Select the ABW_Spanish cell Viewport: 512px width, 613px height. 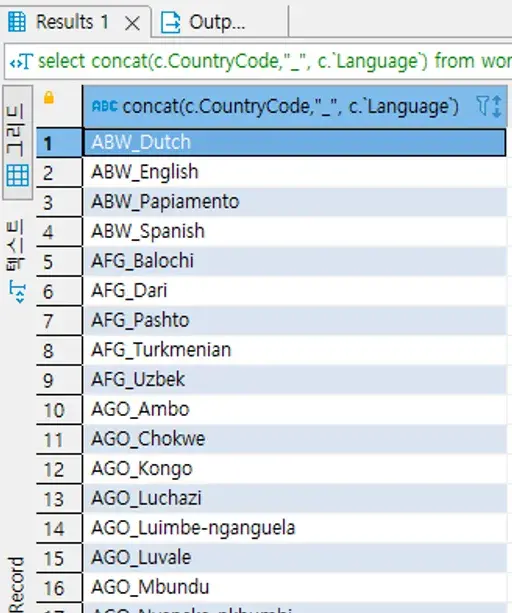(x=295, y=231)
